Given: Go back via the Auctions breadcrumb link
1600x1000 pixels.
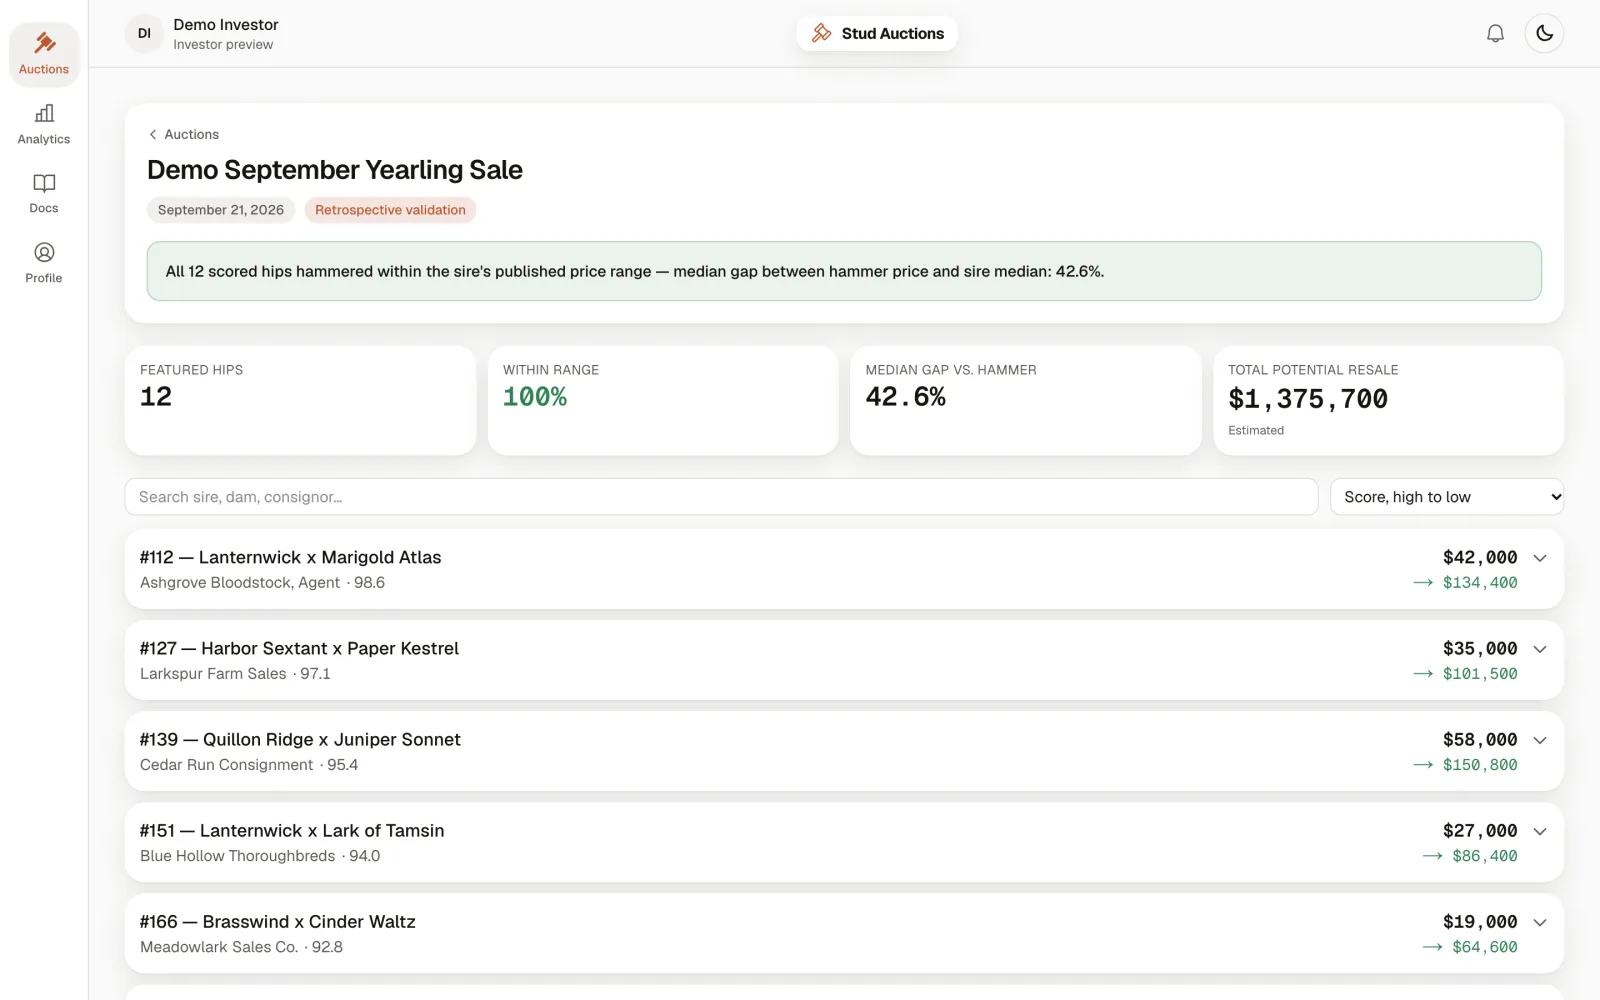Looking at the screenshot, I should point(184,134).
